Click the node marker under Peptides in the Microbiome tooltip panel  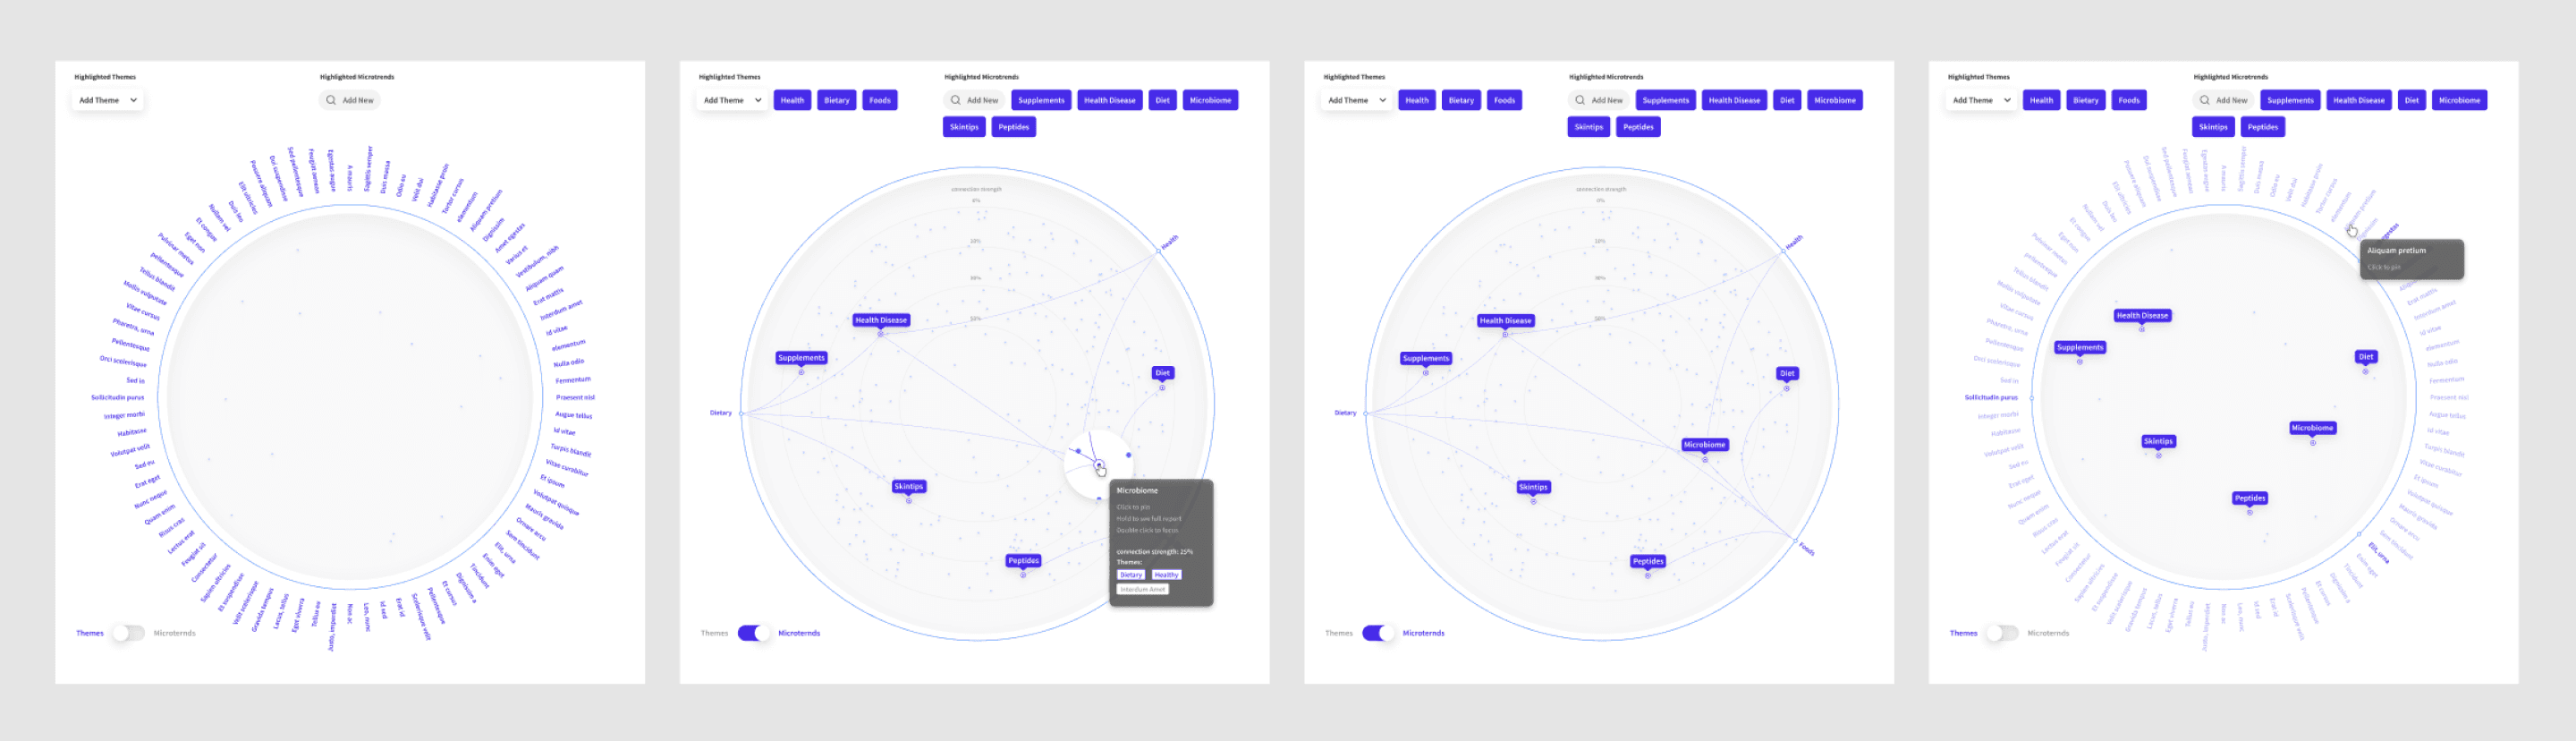[1022, 575]
